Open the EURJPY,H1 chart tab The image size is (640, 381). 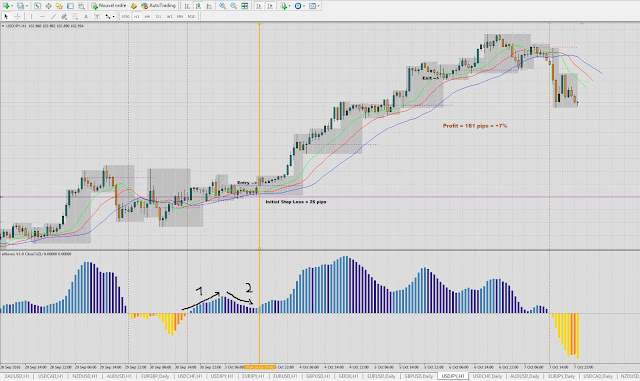[x=253, y=376]
